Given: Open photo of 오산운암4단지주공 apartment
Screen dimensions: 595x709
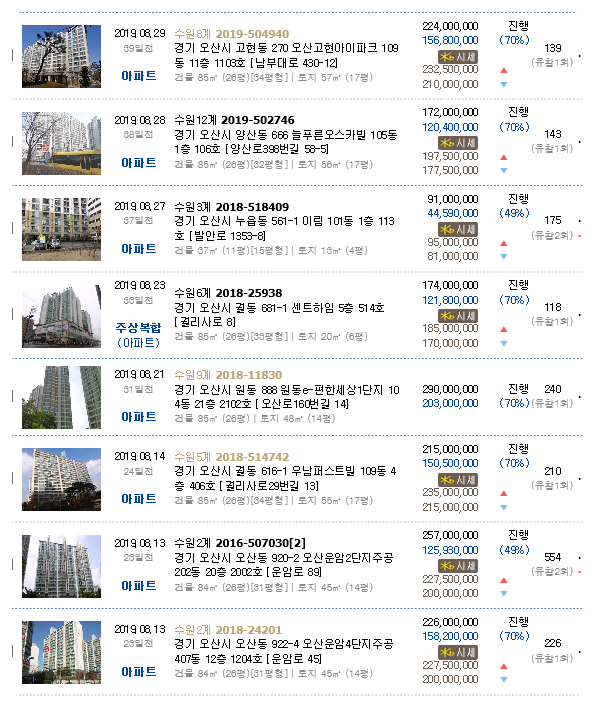Looking at the screenshot, I should pyautogui.click(x=61, y=652).
